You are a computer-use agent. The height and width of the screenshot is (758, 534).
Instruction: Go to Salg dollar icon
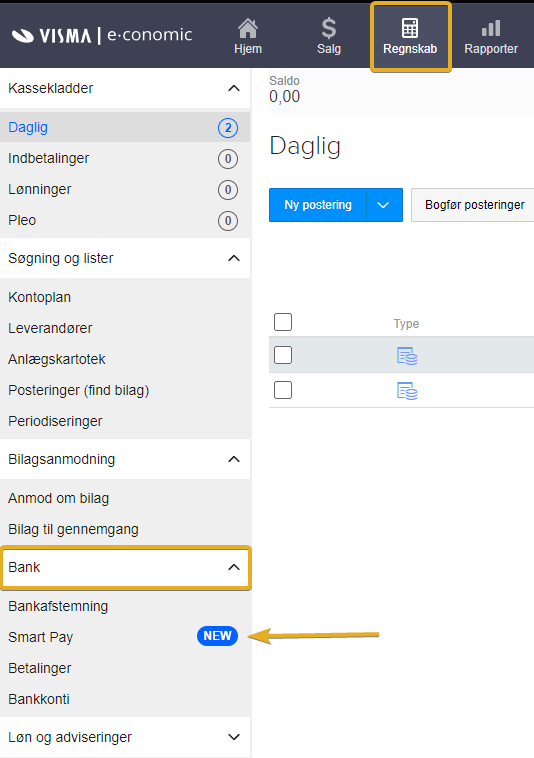coord(329,28)
